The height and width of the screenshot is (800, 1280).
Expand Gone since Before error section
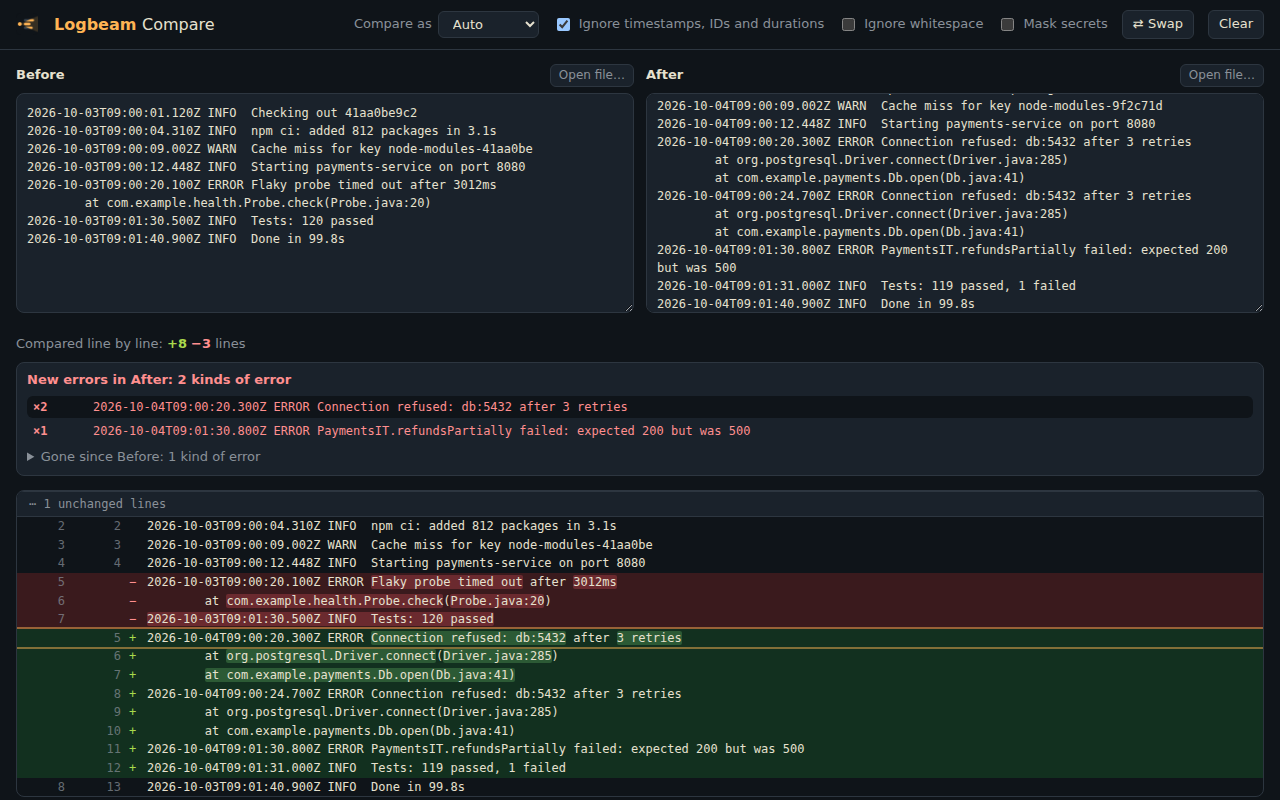[144, 456]
